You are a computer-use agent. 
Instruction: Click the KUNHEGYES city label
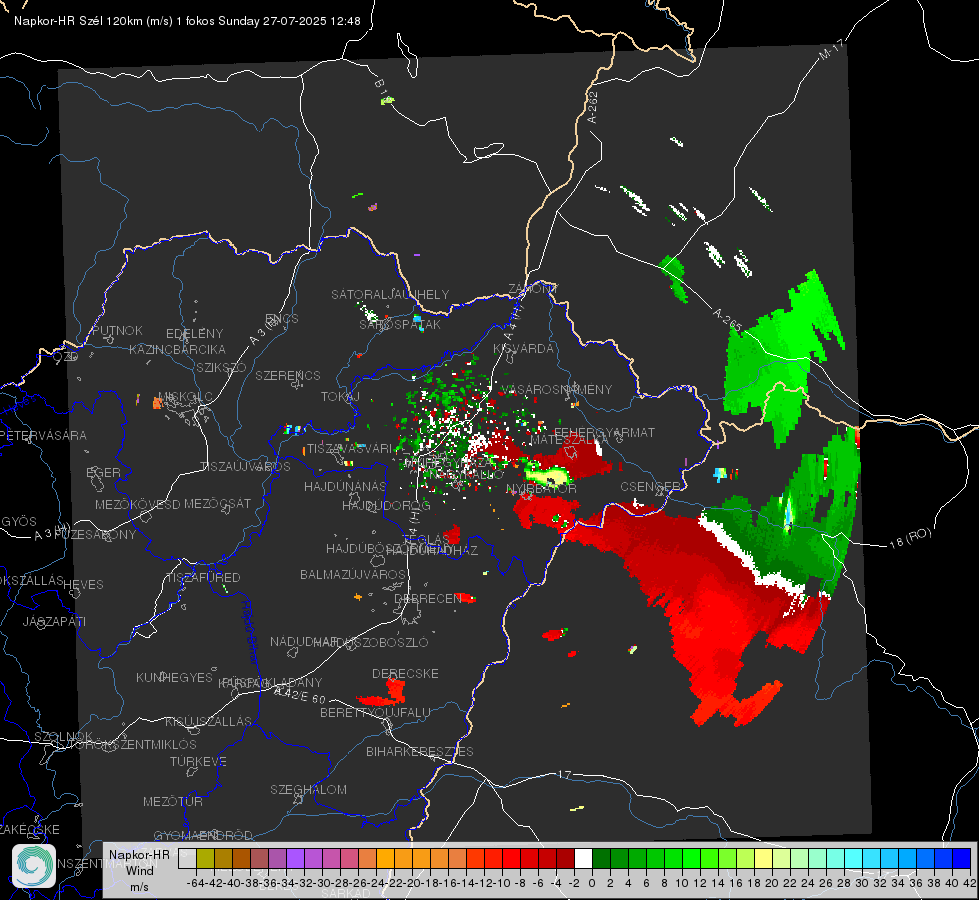[175, 677]
